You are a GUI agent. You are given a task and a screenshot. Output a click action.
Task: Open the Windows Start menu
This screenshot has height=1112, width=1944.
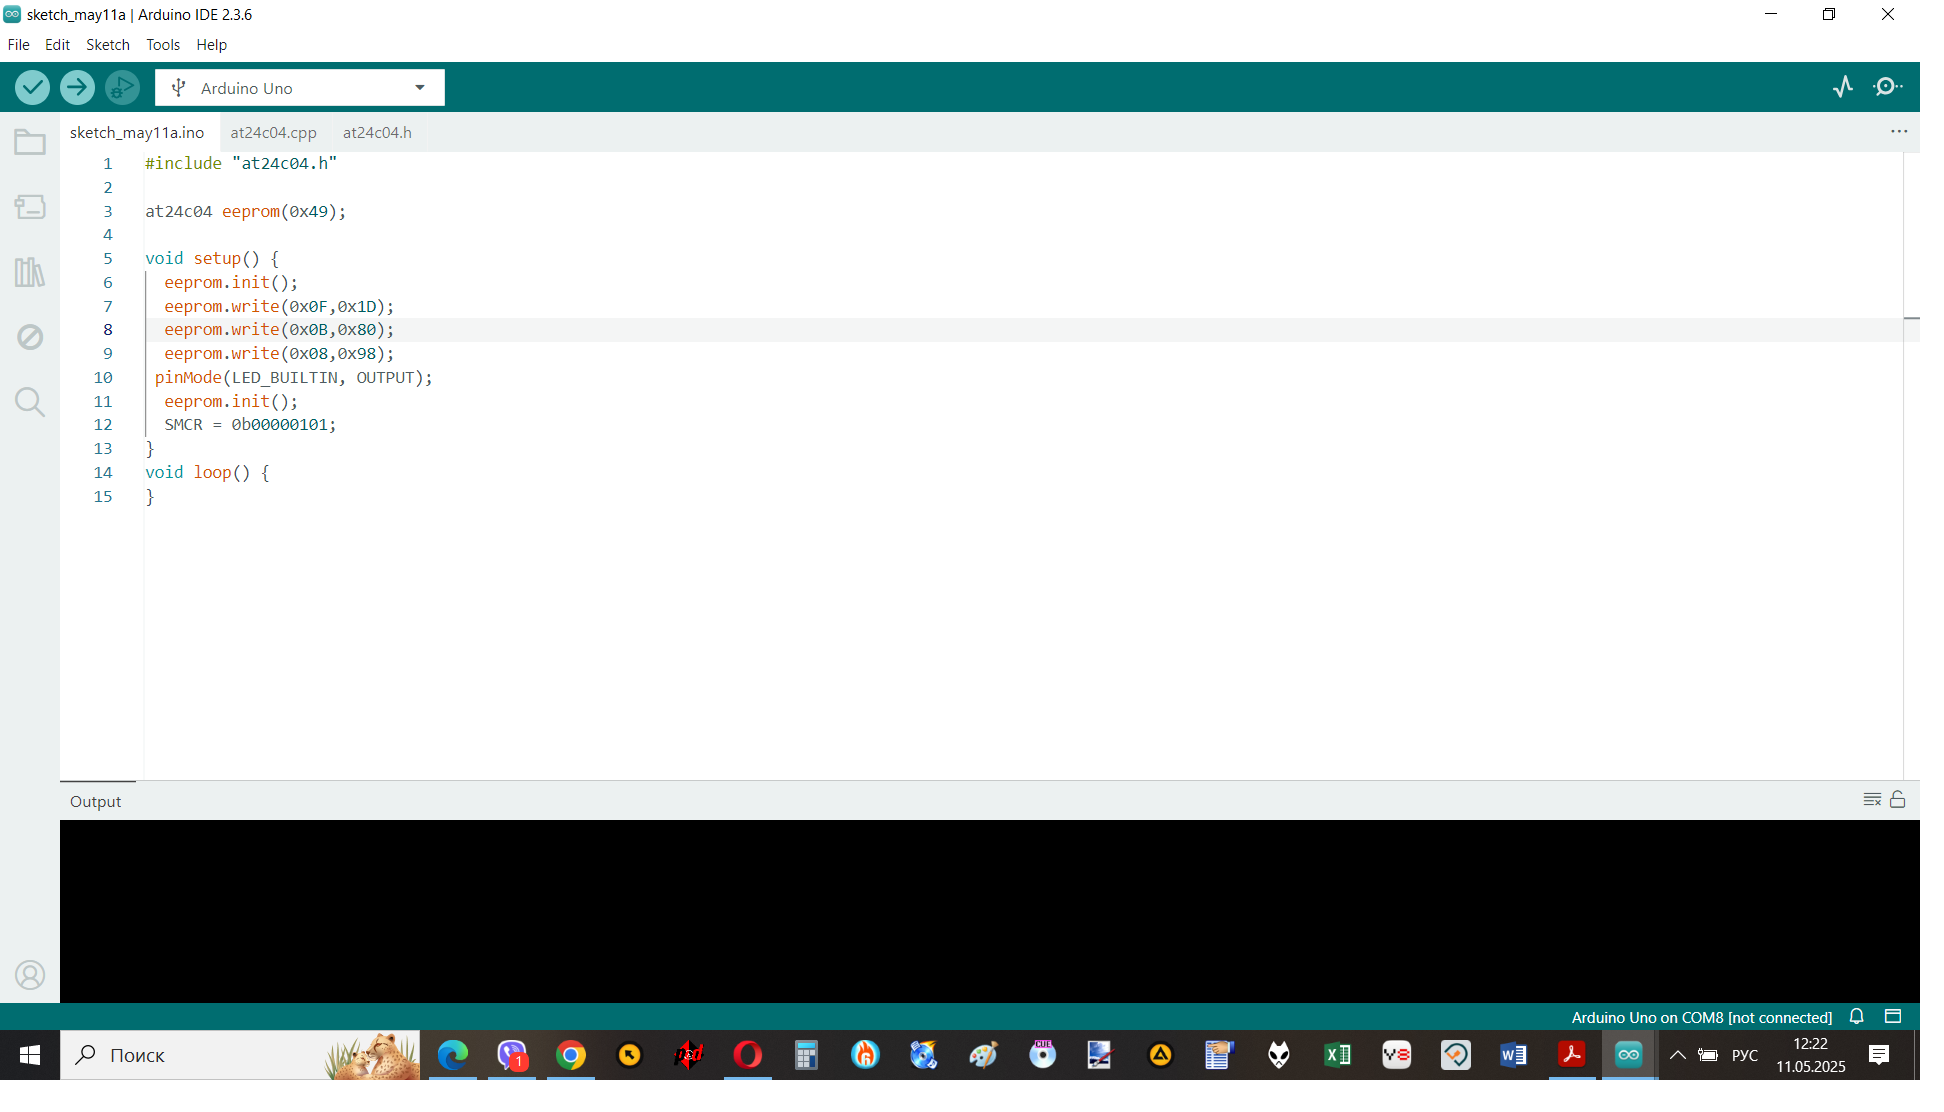click(x=30, y=1055)
